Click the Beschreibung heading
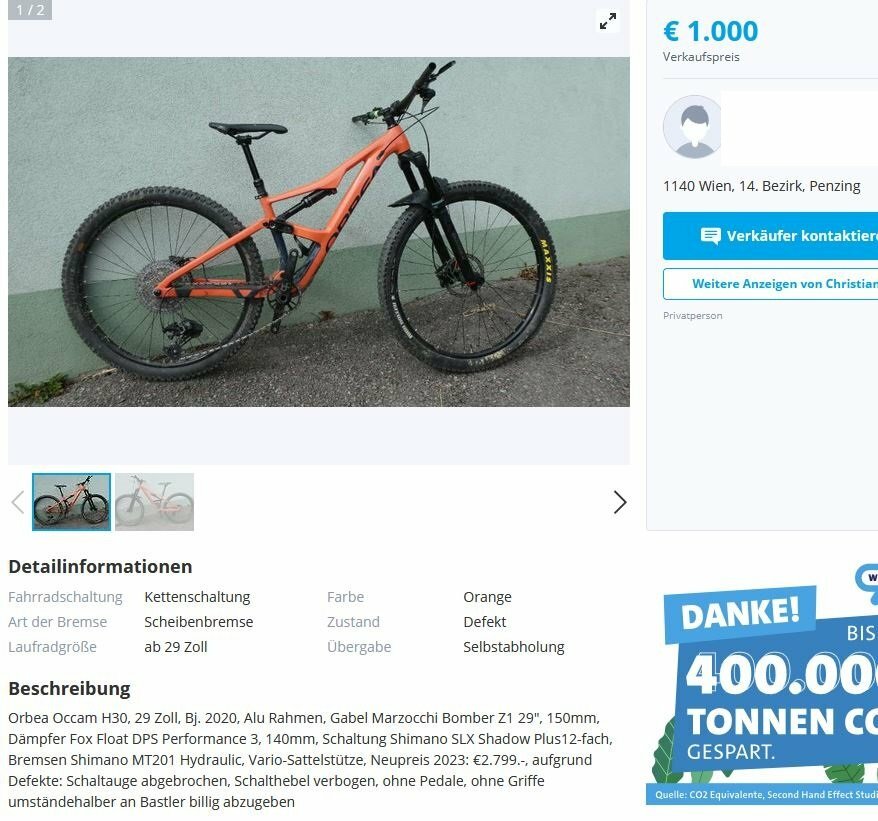Screen dimensions: 878x821 69,688
